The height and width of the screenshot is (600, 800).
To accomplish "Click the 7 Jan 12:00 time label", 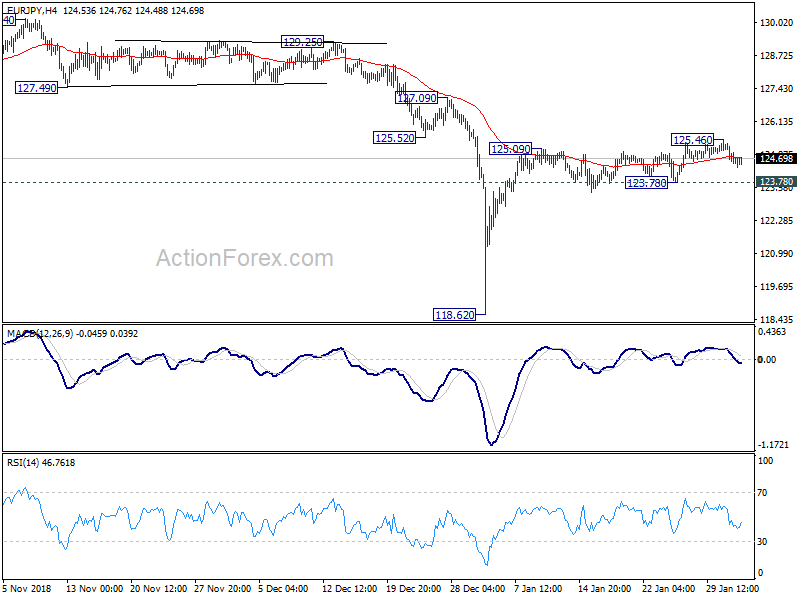I will point(538,589).
